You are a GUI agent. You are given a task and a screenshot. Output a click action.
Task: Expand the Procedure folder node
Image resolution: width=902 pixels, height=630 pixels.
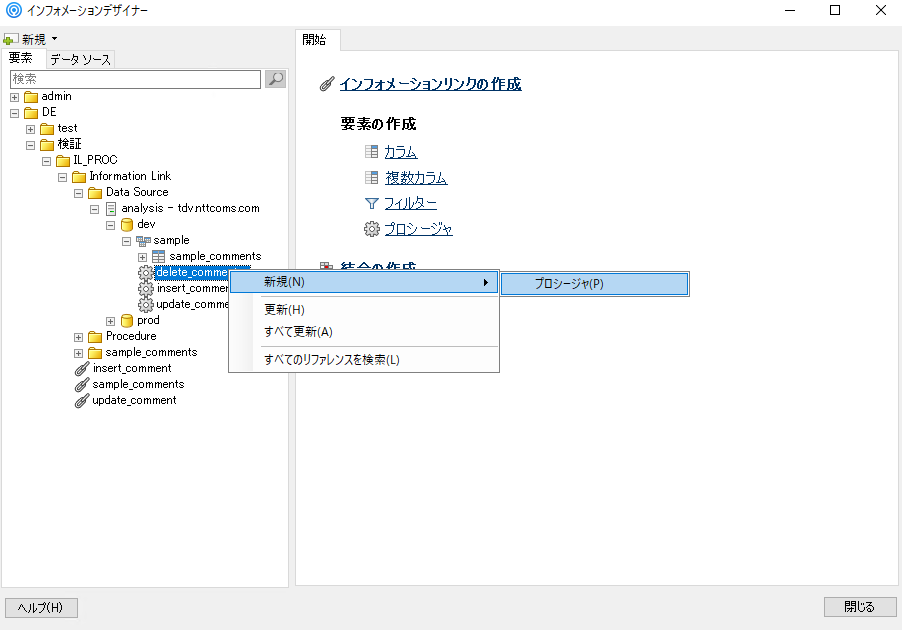point(79,337)
